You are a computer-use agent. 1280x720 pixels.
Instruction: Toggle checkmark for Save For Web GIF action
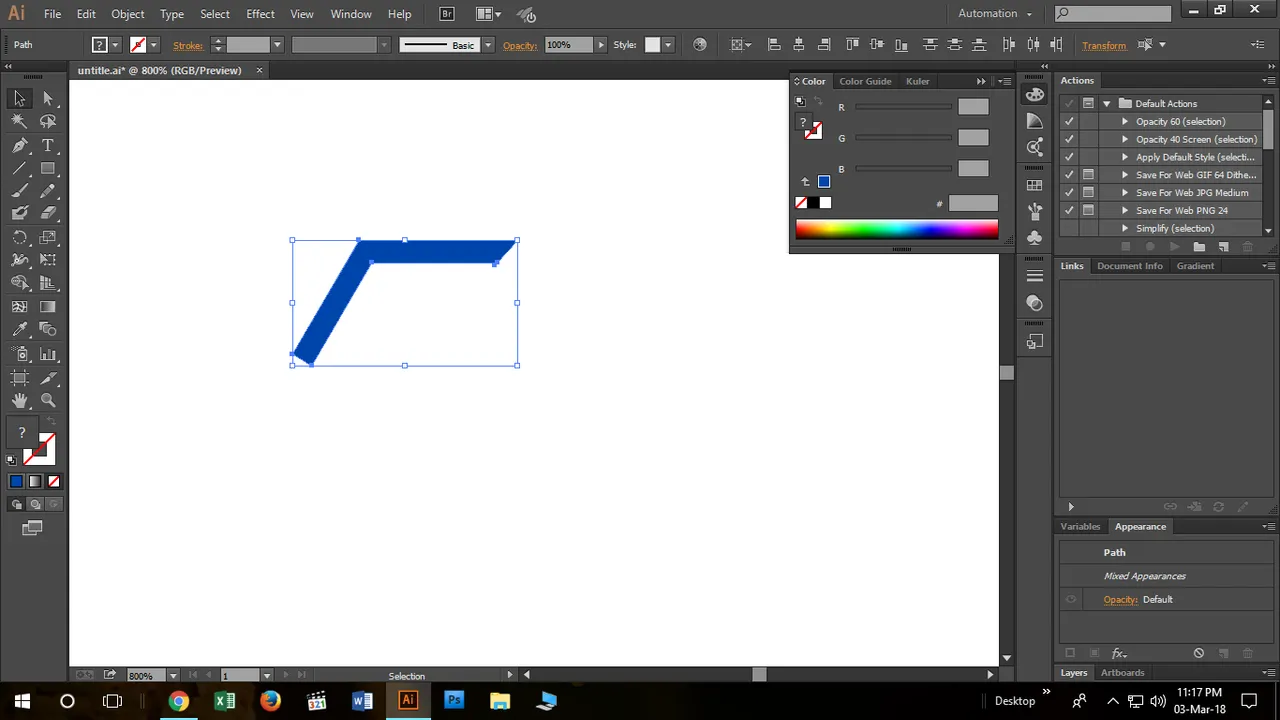click(1069, 175)
